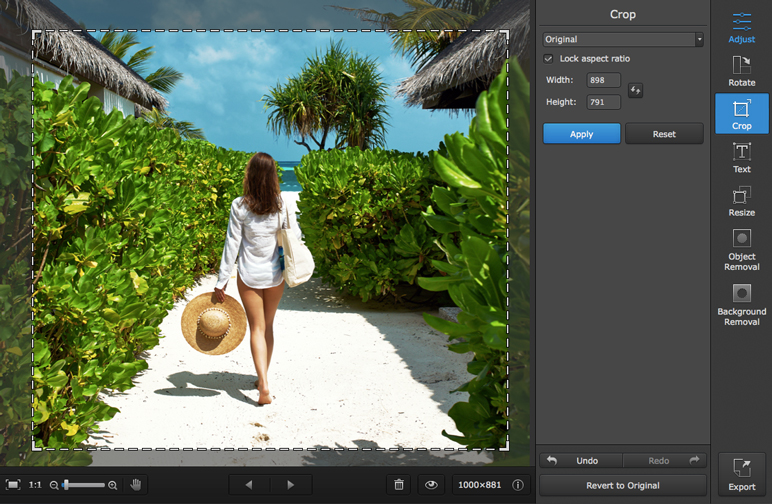This screenshot has height=504, width=772.
Task: Open the Resize tool
Action: pos(741,200)
